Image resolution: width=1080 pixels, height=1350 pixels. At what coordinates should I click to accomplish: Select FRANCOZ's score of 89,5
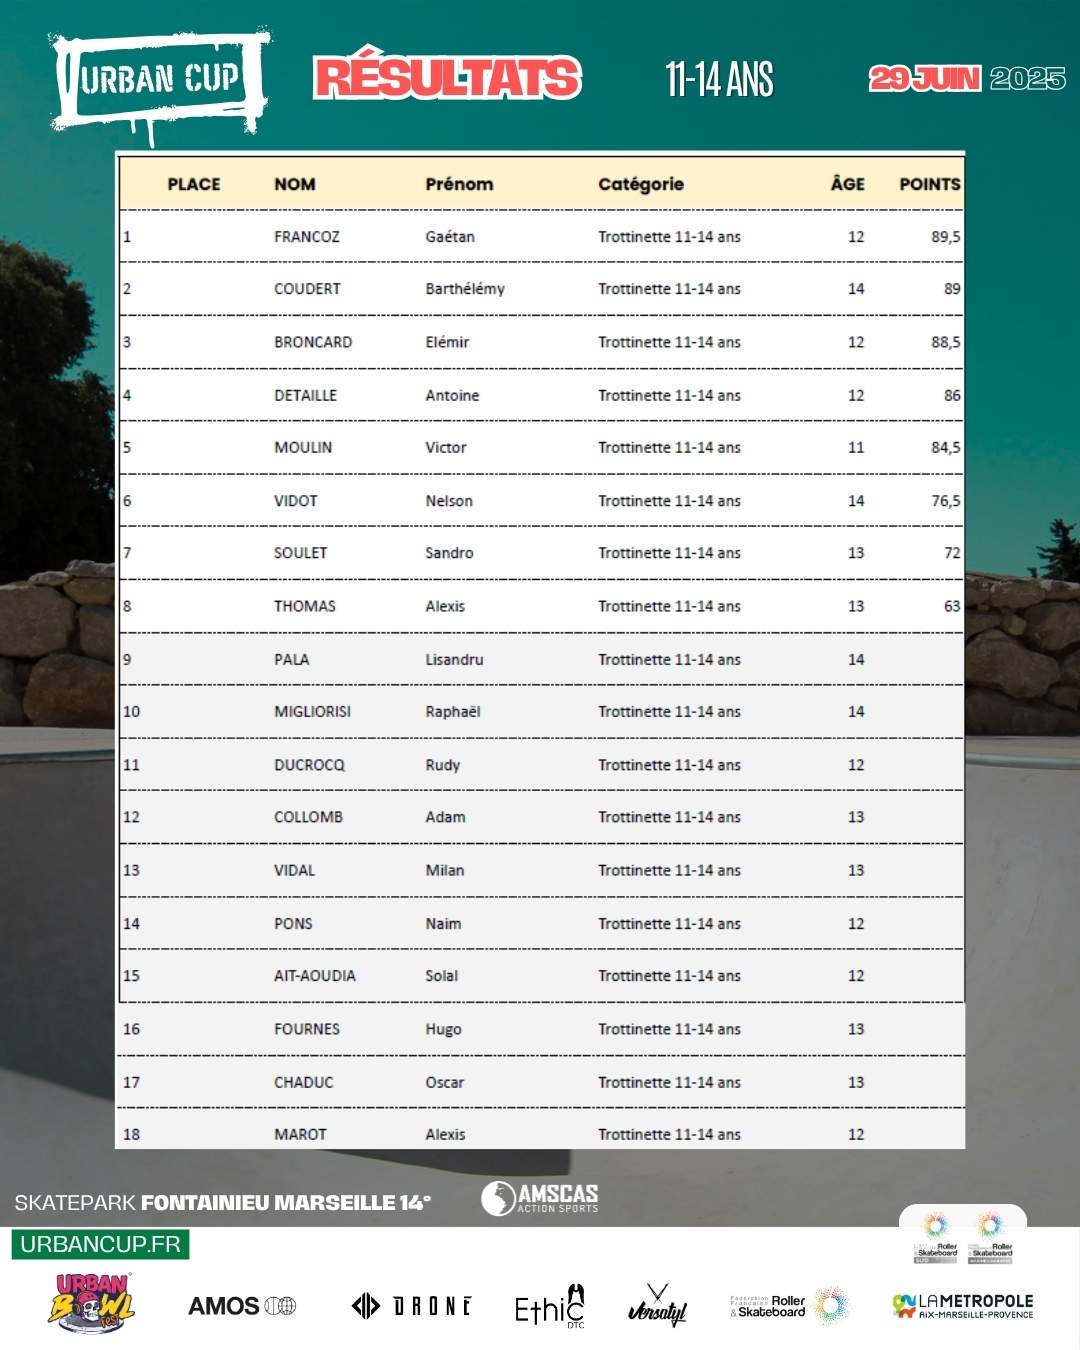coord(946,237)
